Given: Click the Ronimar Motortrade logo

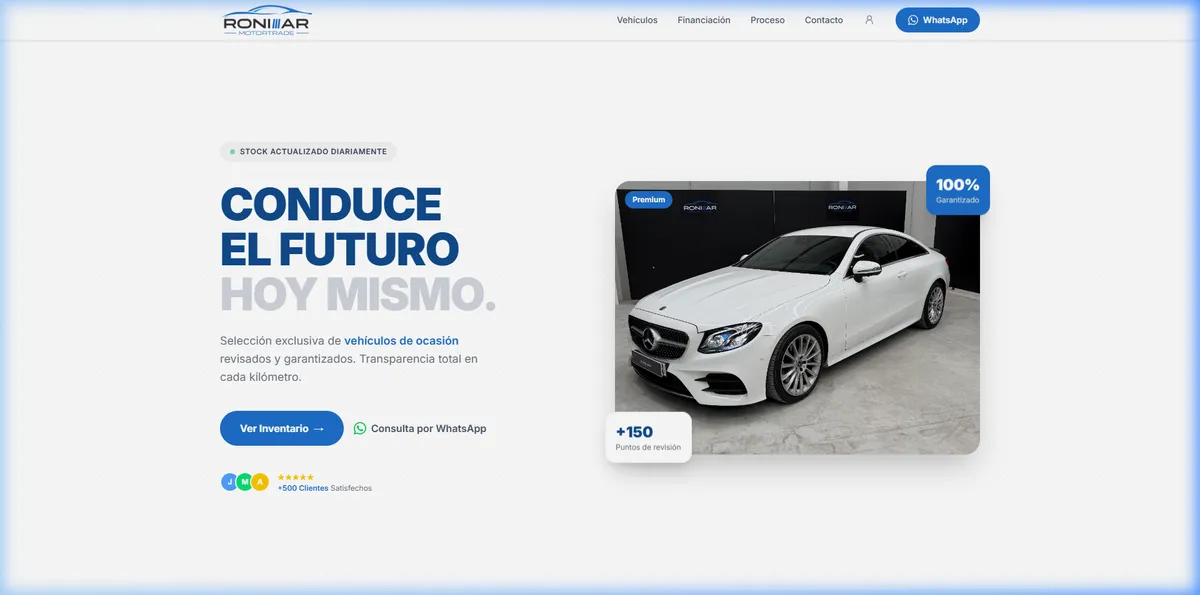Looking at the screenshot, I should (x=267, y=20).
